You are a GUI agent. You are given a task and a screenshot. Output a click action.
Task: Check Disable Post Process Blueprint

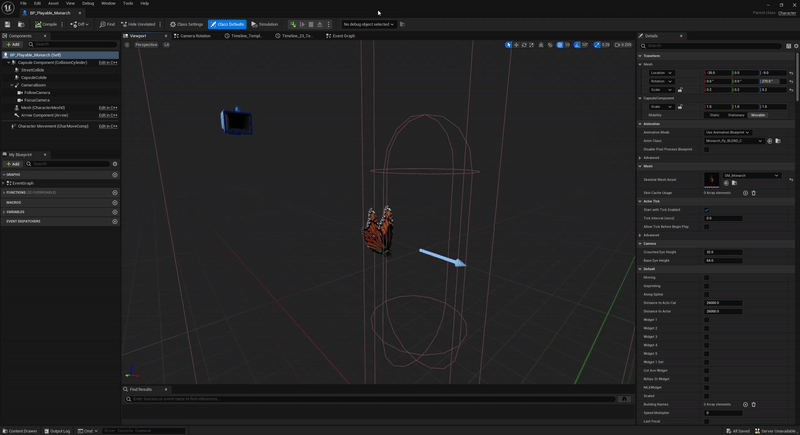[707, 149]
